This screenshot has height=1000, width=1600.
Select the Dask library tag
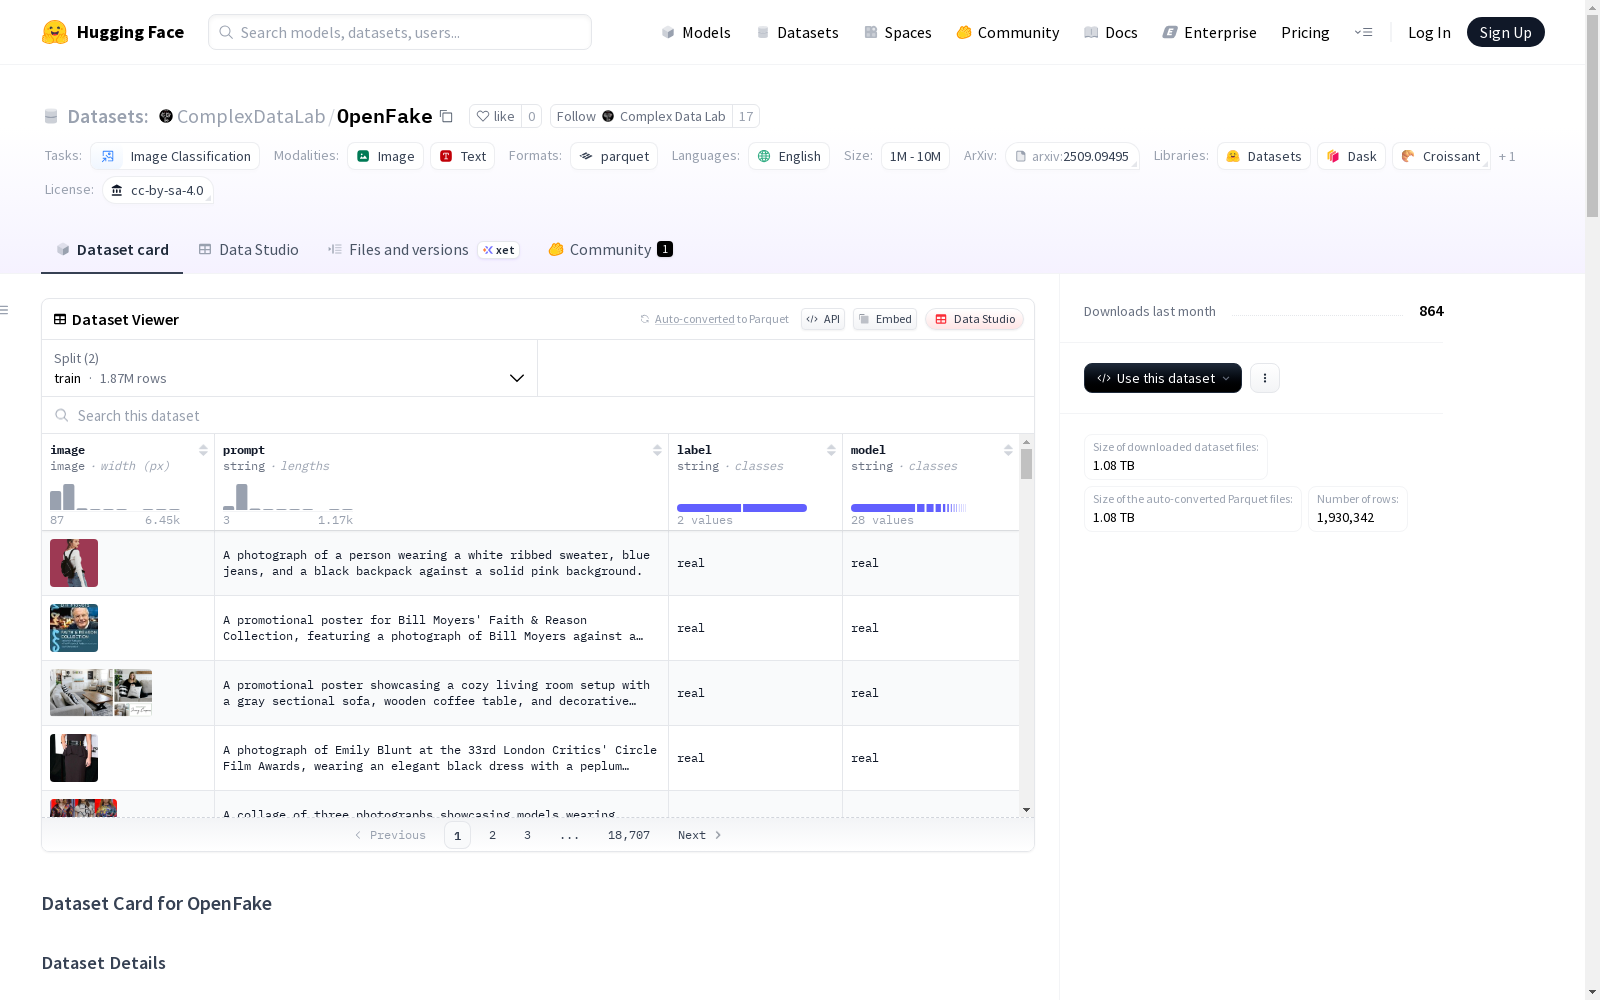pyautogui.click(x=1352, y=156)
